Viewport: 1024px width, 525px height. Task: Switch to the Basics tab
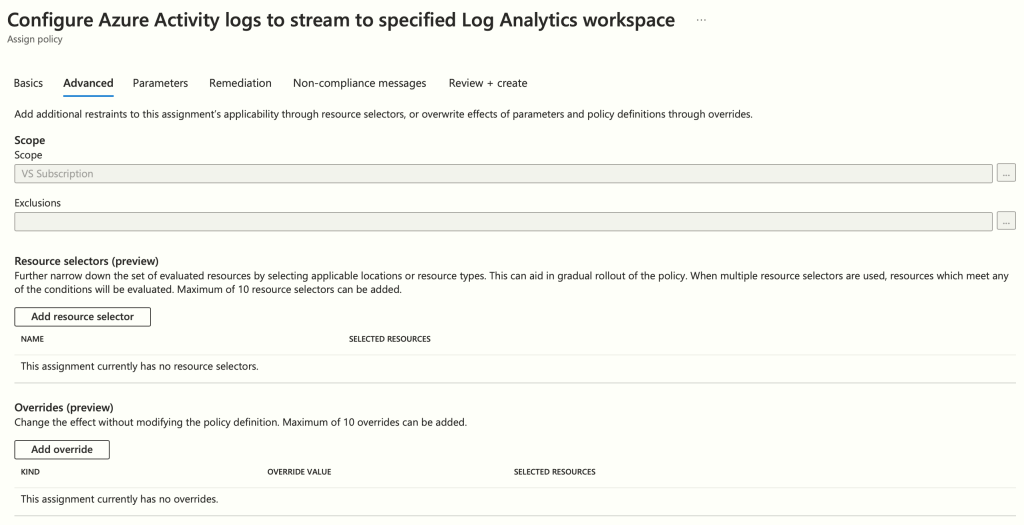pos(28,83)
